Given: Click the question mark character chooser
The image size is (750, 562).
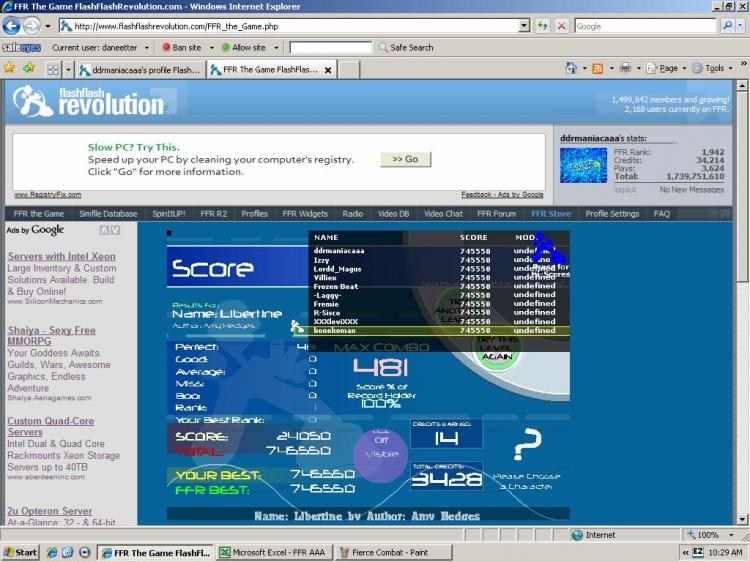Looking at the screenshot, I should [x=527, y=444].
